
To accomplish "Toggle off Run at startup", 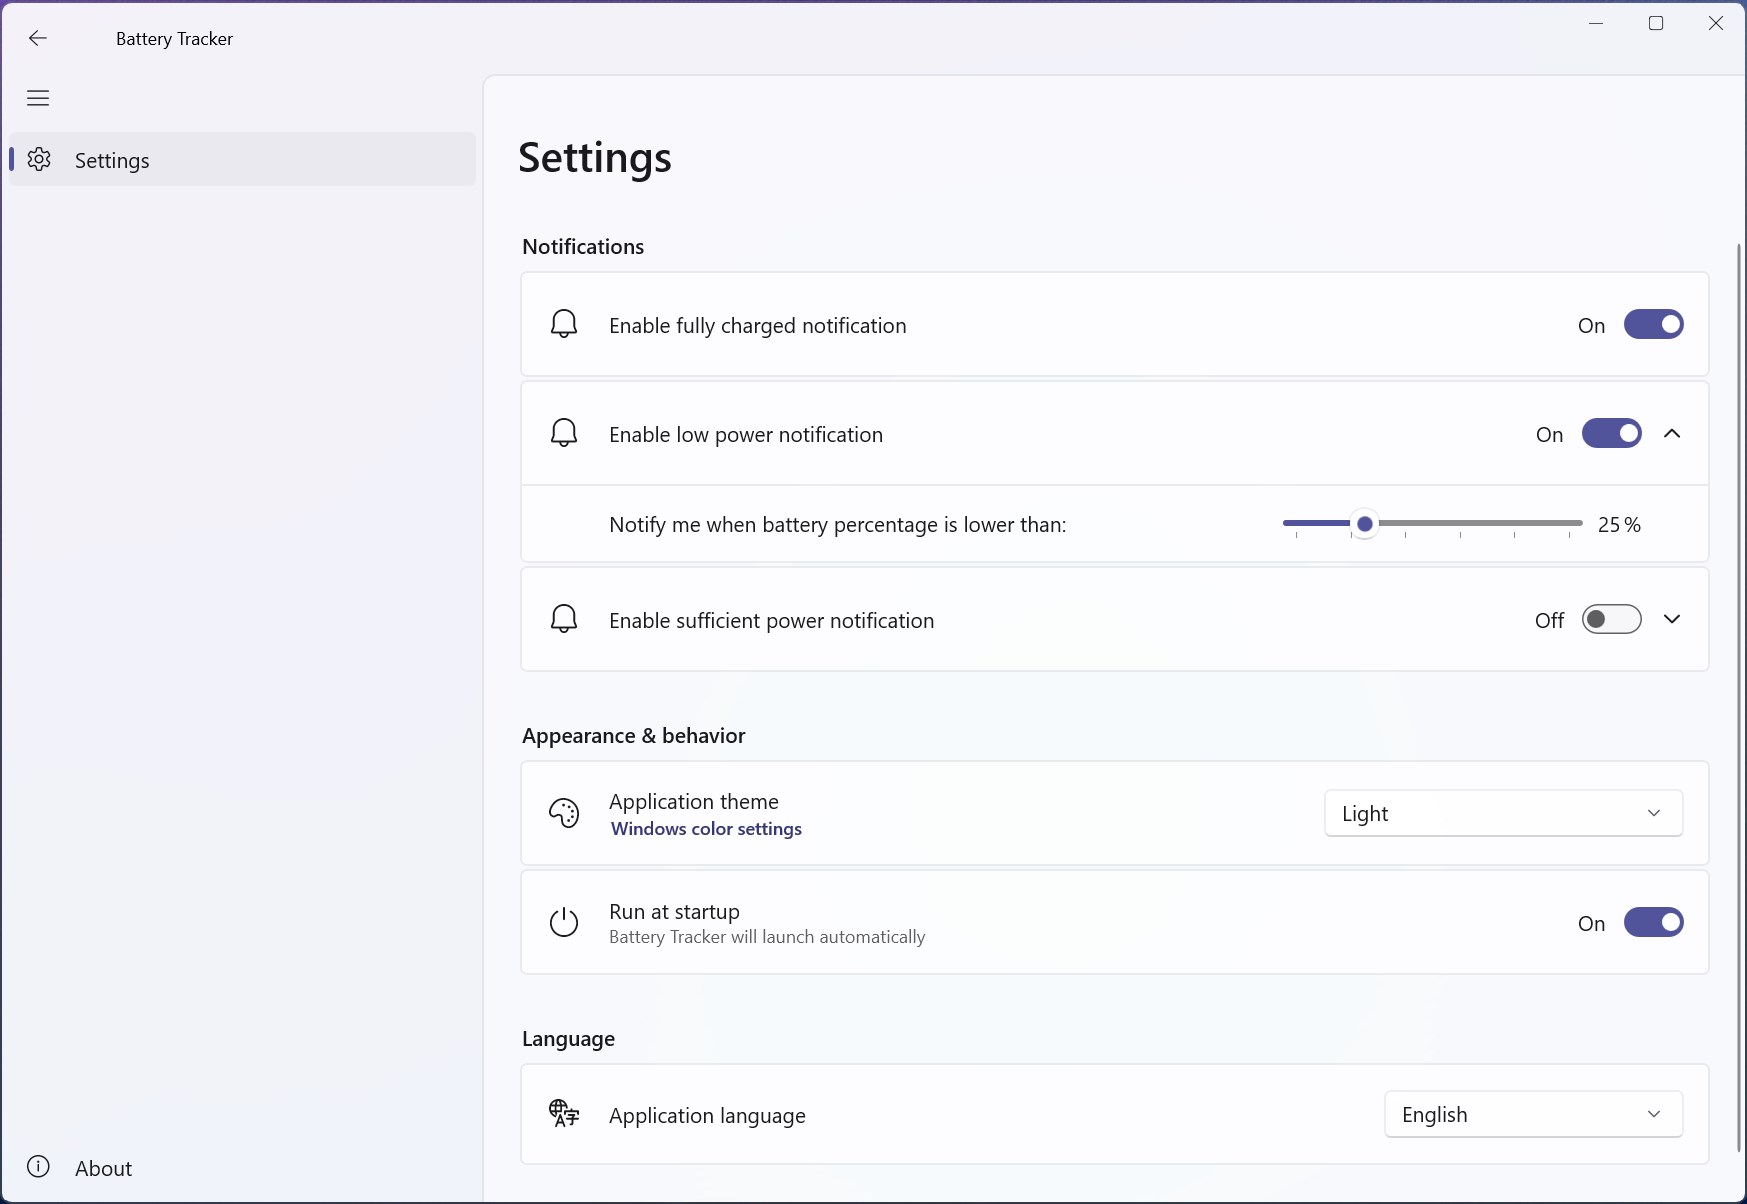I will click(x=1653, y=922).
